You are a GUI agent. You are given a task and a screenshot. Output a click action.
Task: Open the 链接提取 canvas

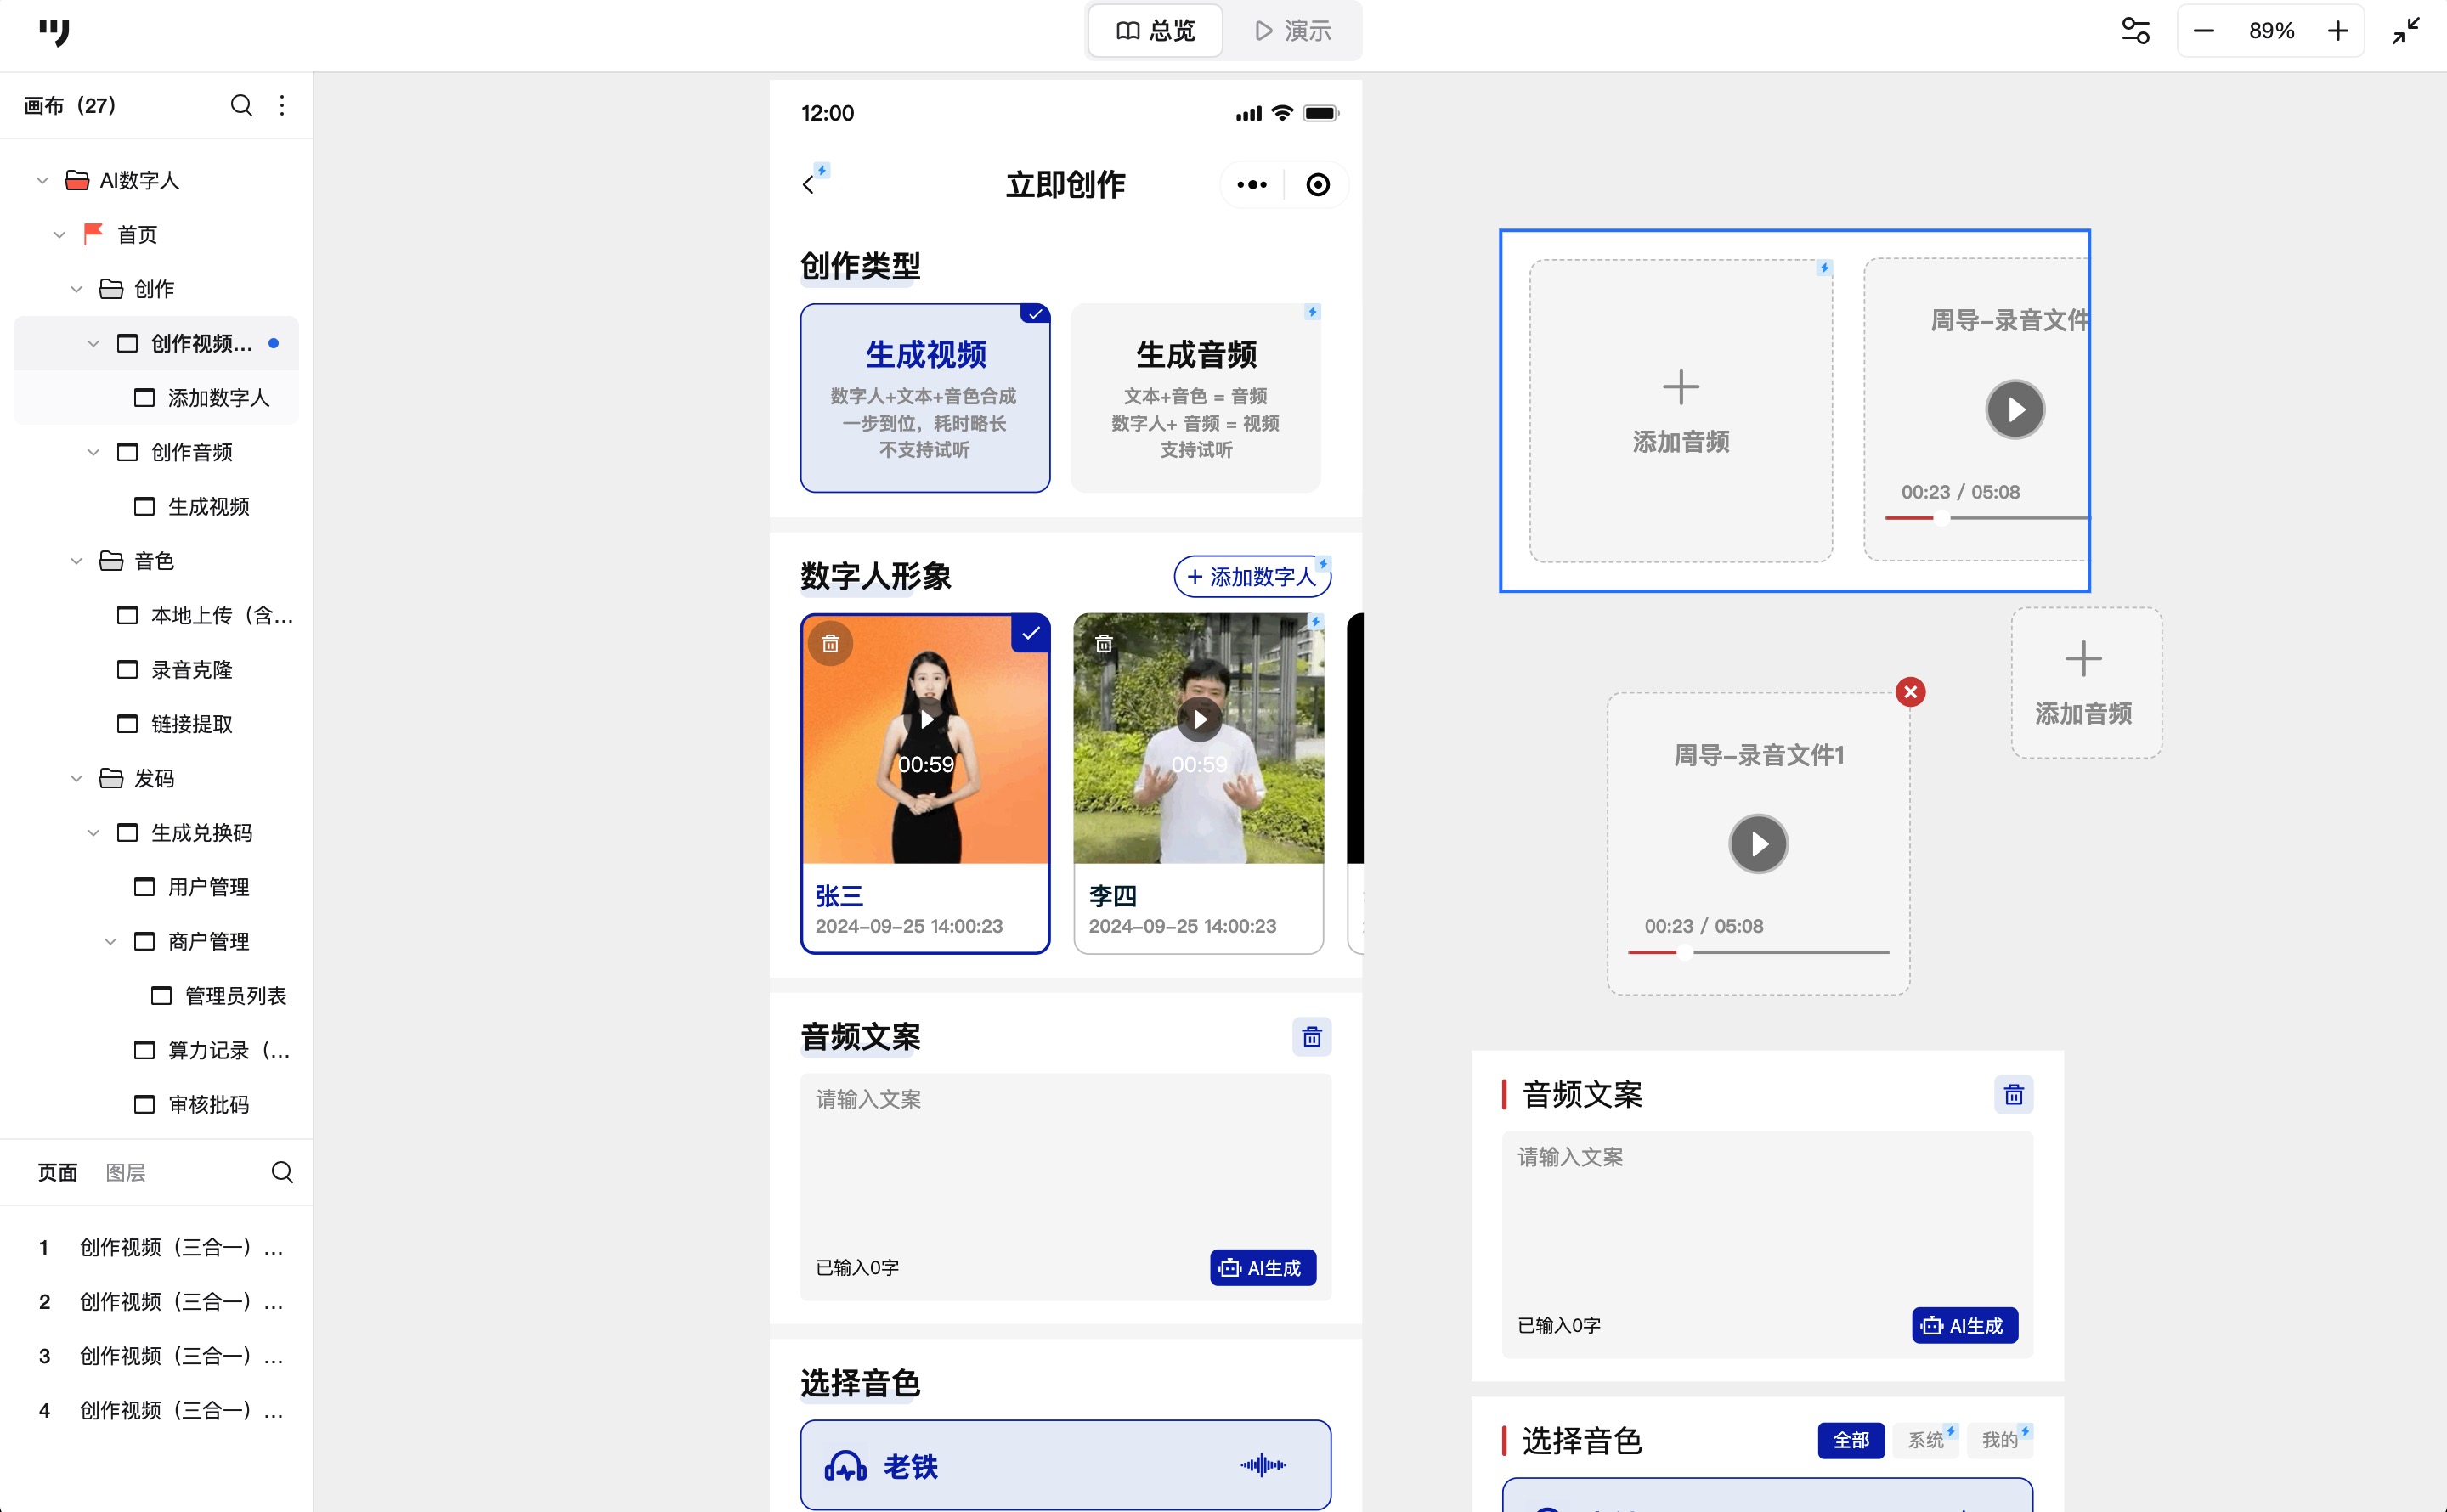pyautogui.click(x=156, y=724)
